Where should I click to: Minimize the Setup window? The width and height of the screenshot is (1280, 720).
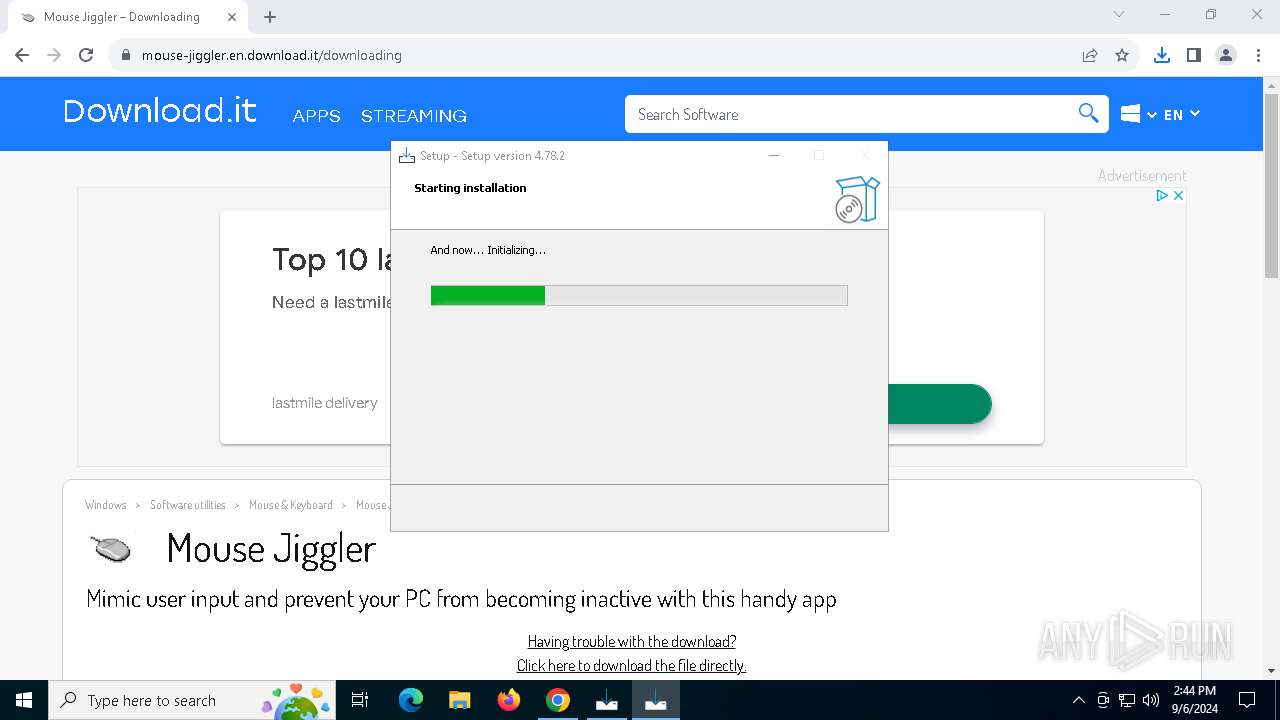(774, 155)
